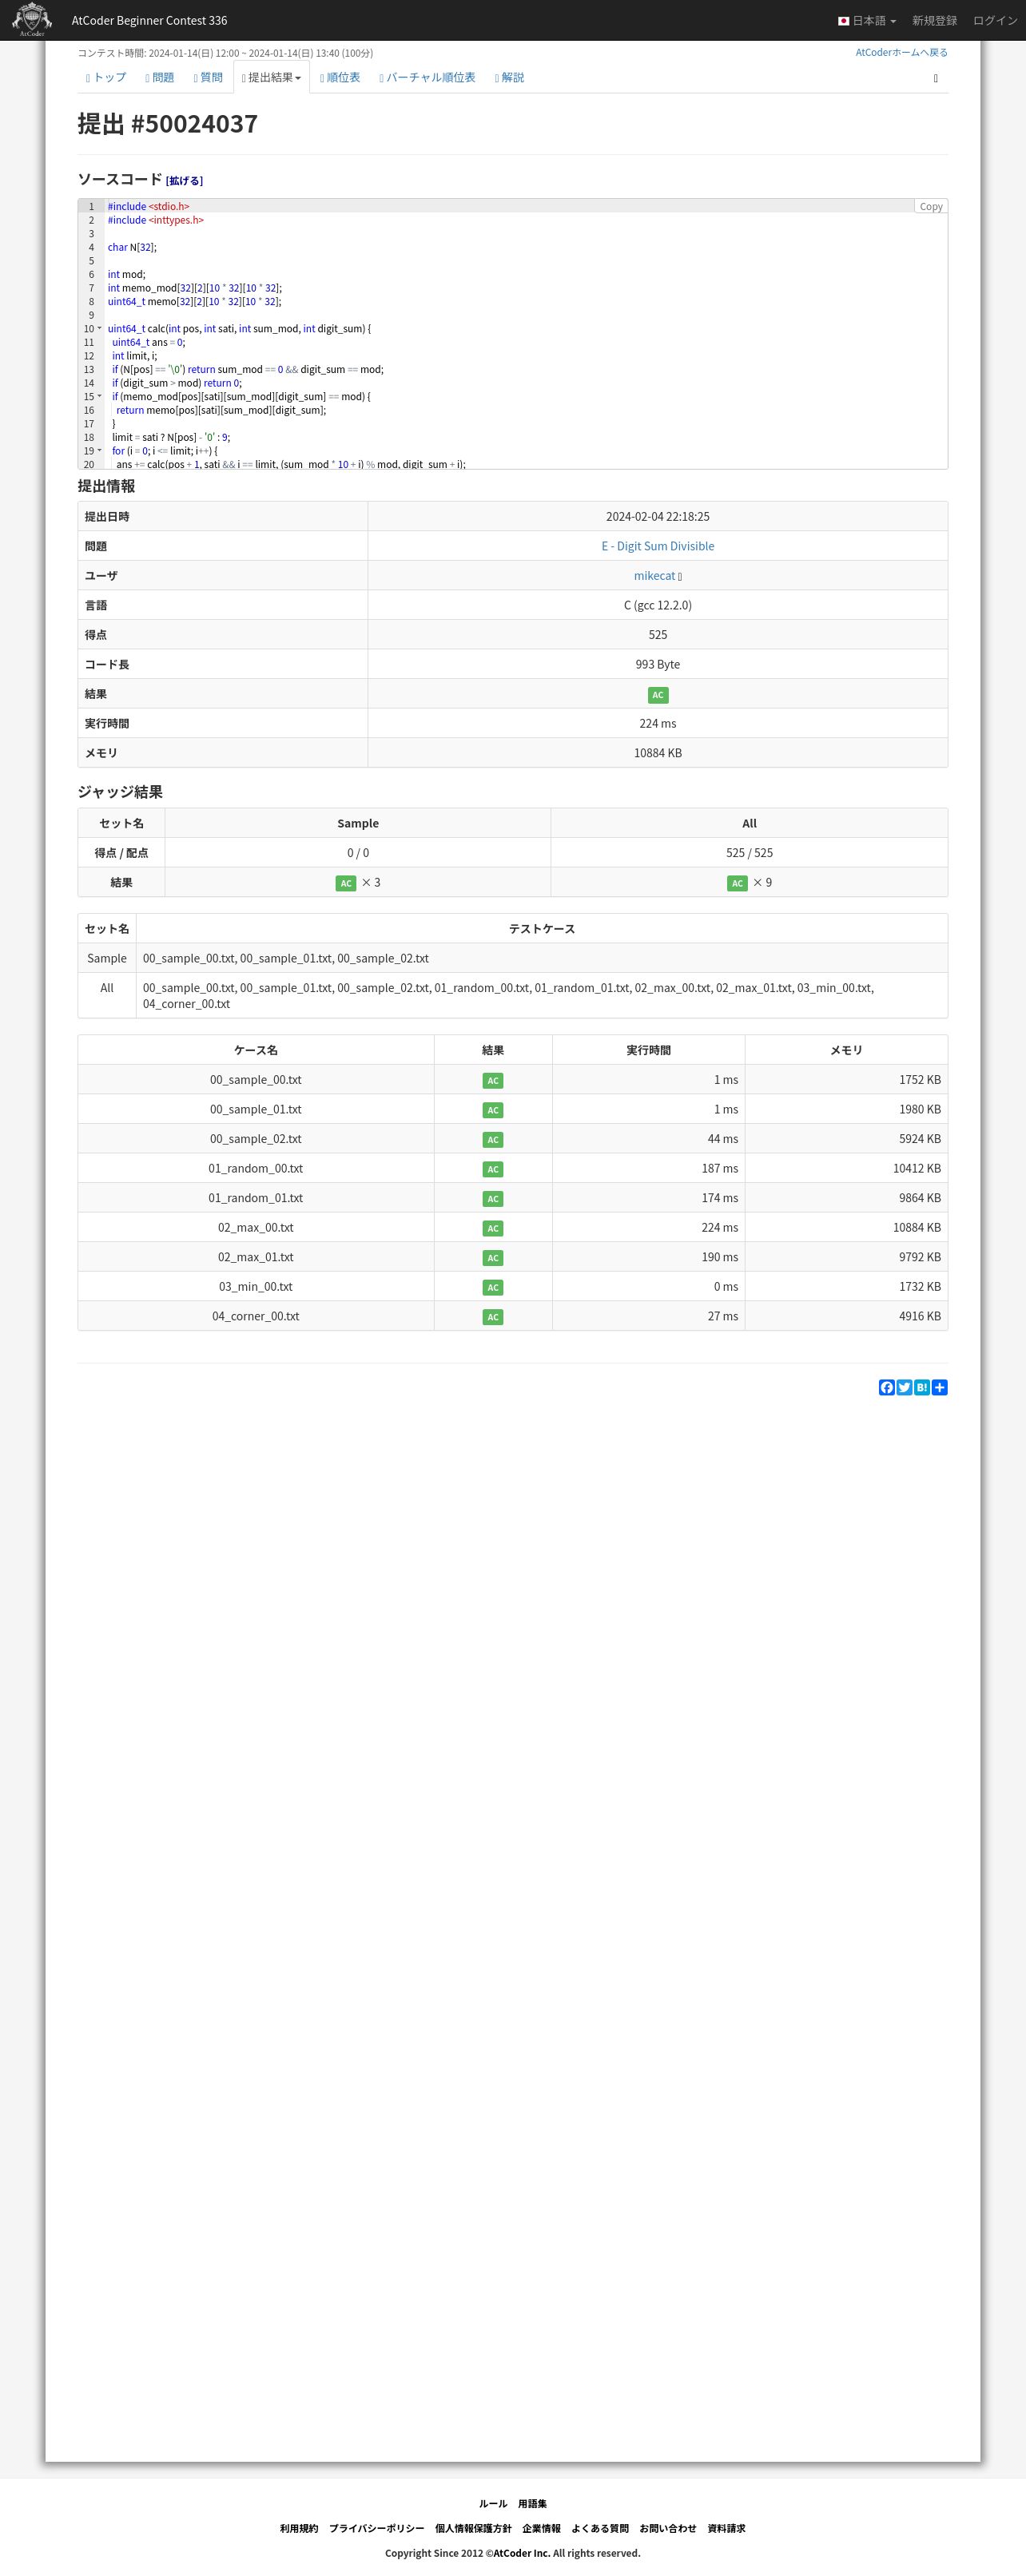Select the 2024-02-04 22:18:25 submission time
The height and width of the screenshot is (2576, 1026).
[657, 517]
